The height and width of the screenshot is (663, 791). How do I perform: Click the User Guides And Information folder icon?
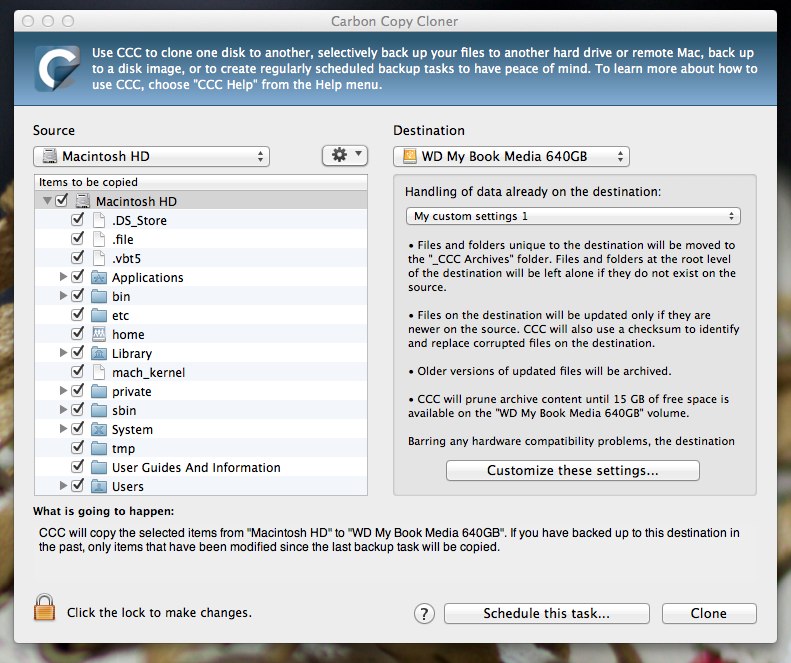pos(99,467)
